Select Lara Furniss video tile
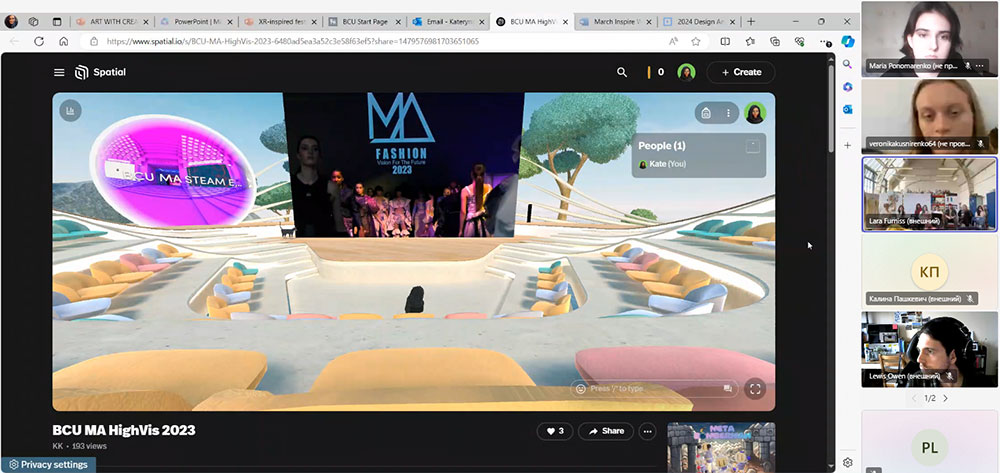Viewport: 1000px width, 473px height. click(929, 194)
